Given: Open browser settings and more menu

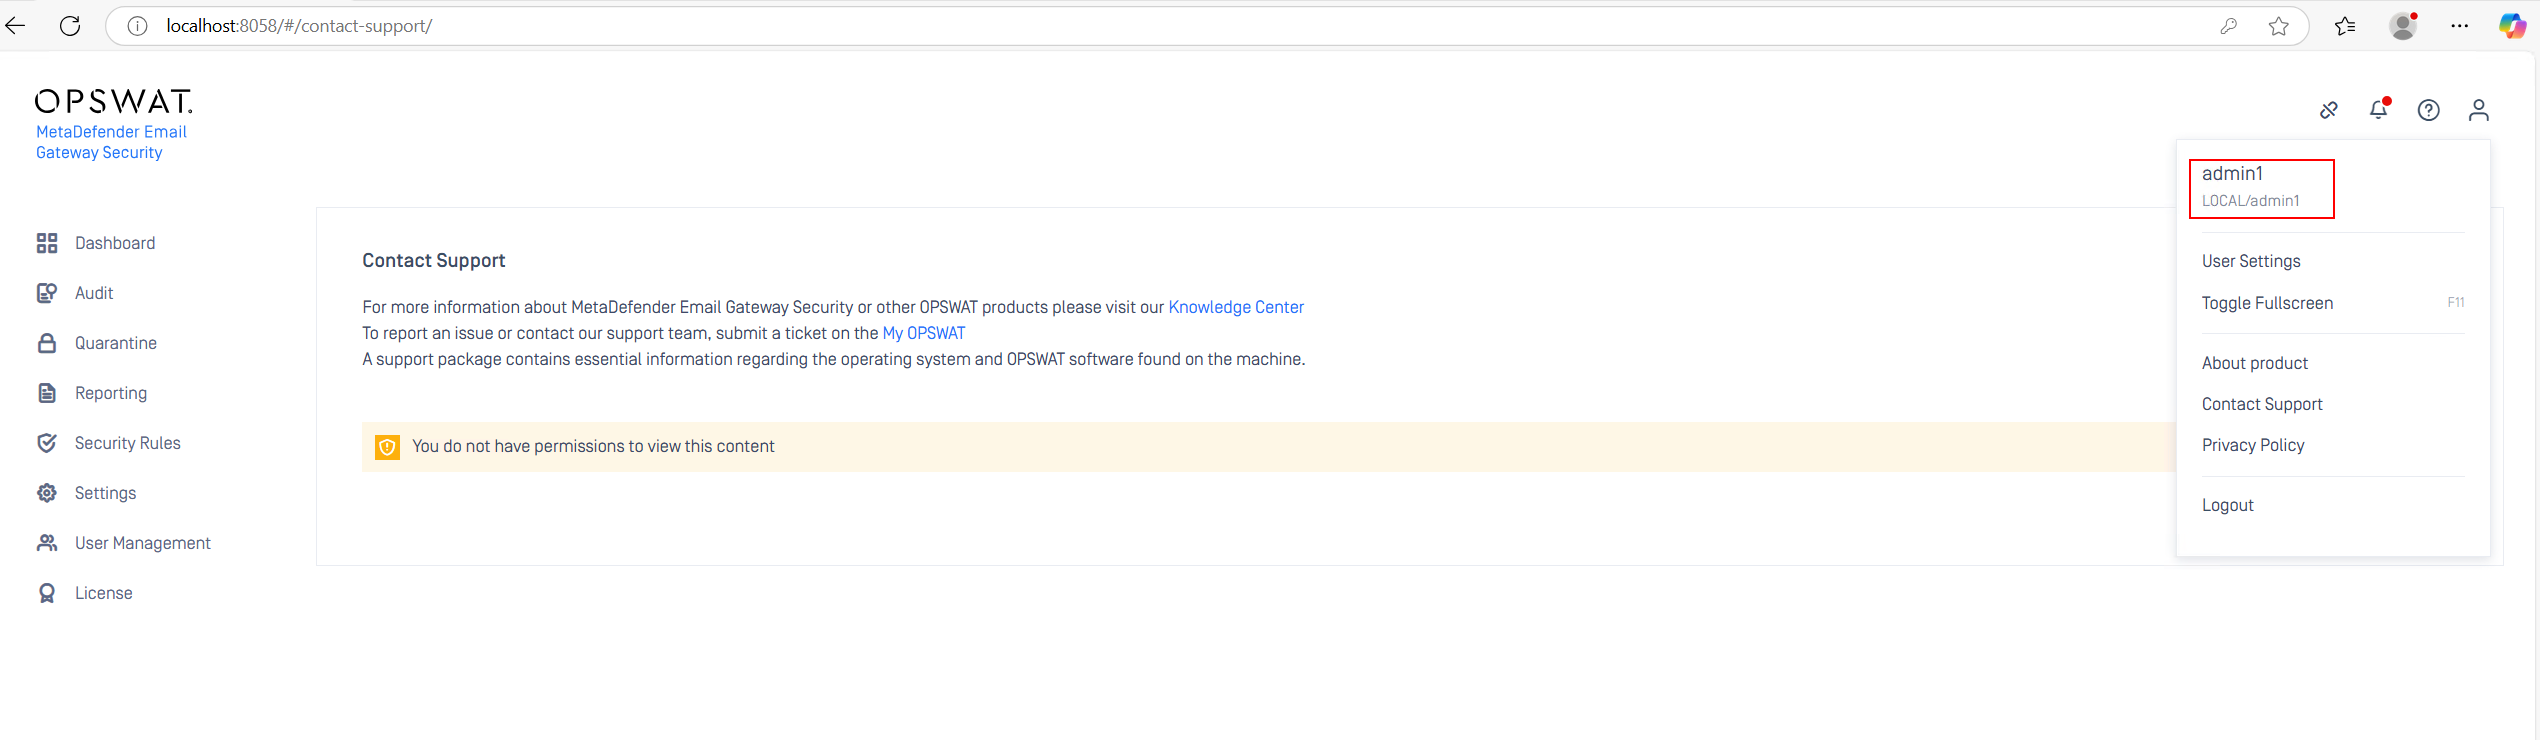Looking at the screenshot, I should coord(2460,26).
